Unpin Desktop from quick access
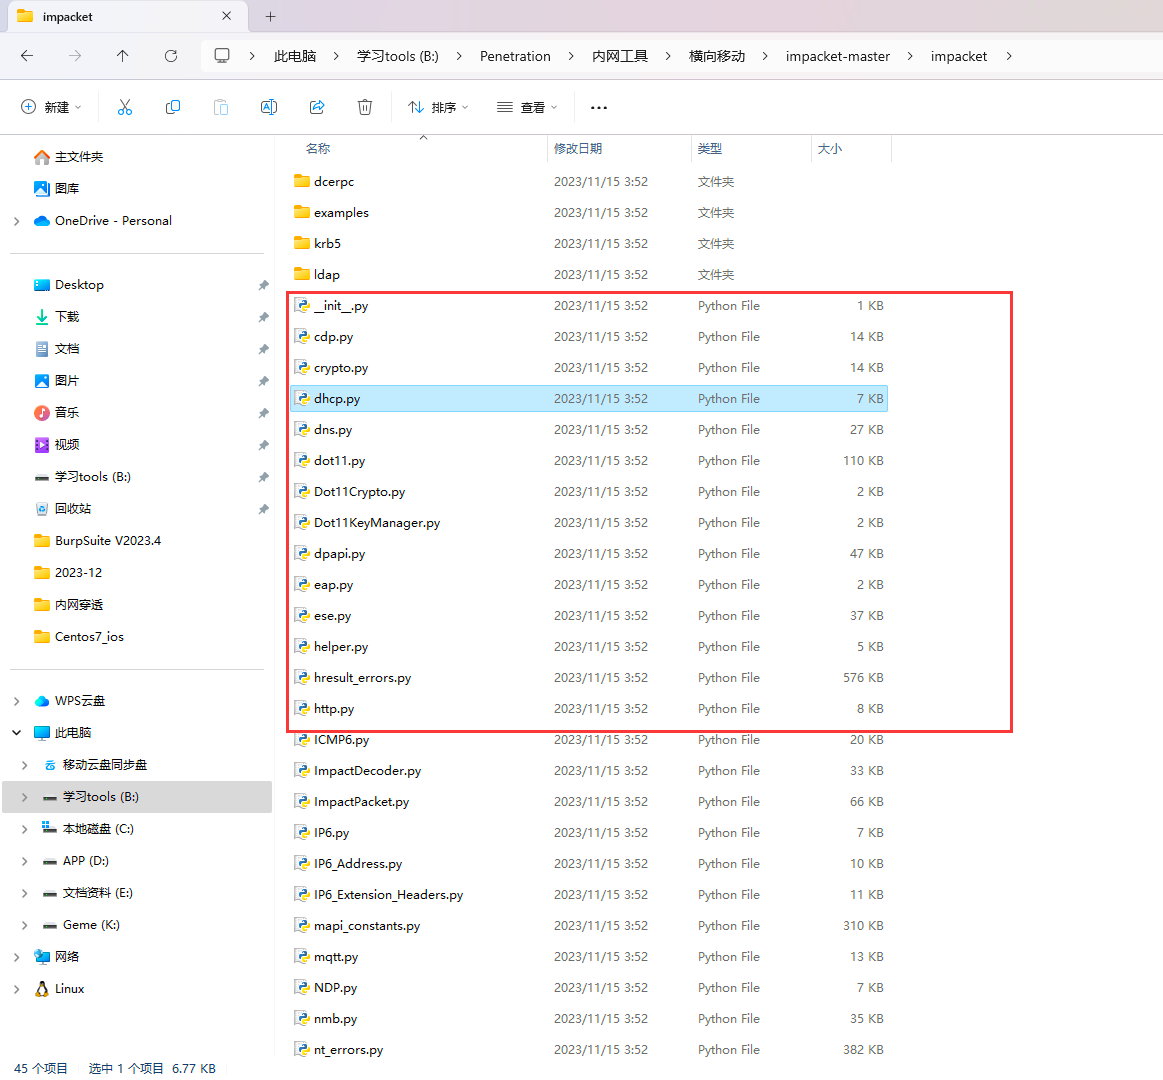1163x1080 pixels. 263,285
